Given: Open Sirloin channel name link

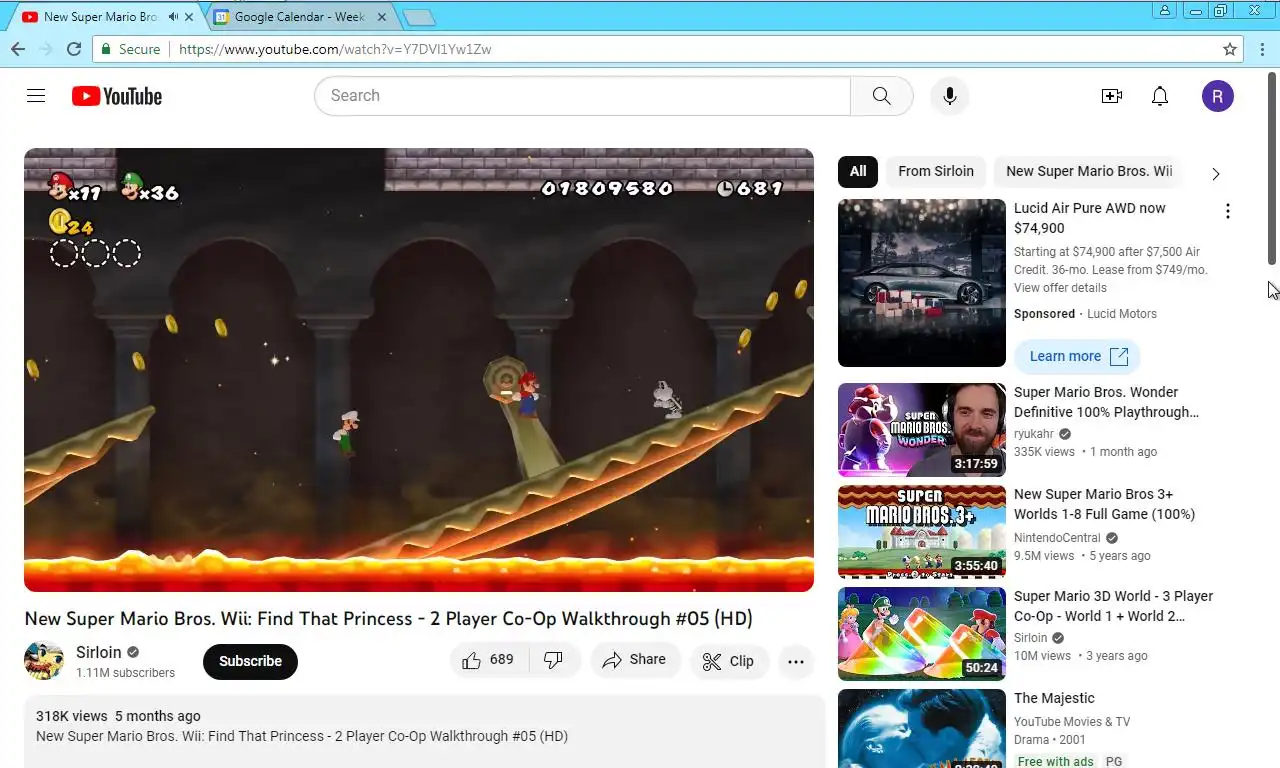Looking at the screenshot, I should point(99,652).
